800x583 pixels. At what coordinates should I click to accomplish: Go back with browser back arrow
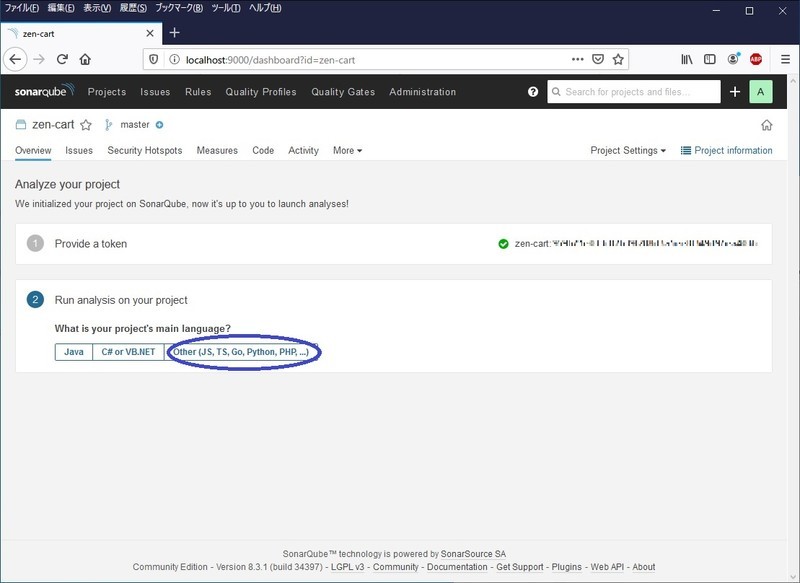pyautogui.click(x=15, y=60)
